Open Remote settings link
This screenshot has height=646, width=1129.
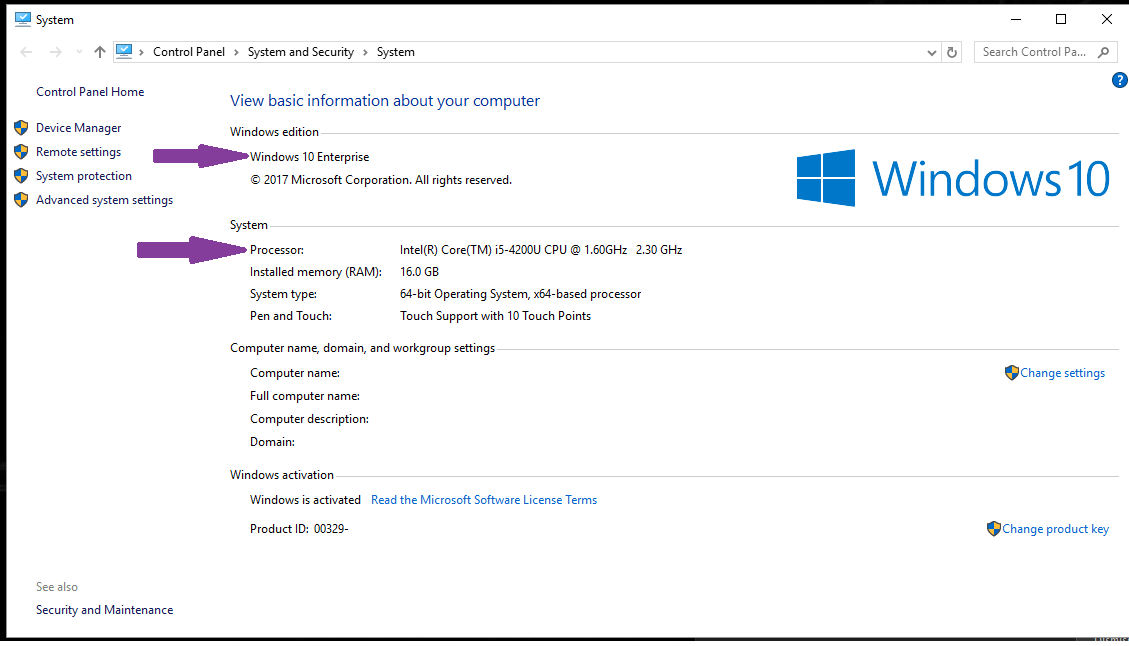[x=78, y=152]
